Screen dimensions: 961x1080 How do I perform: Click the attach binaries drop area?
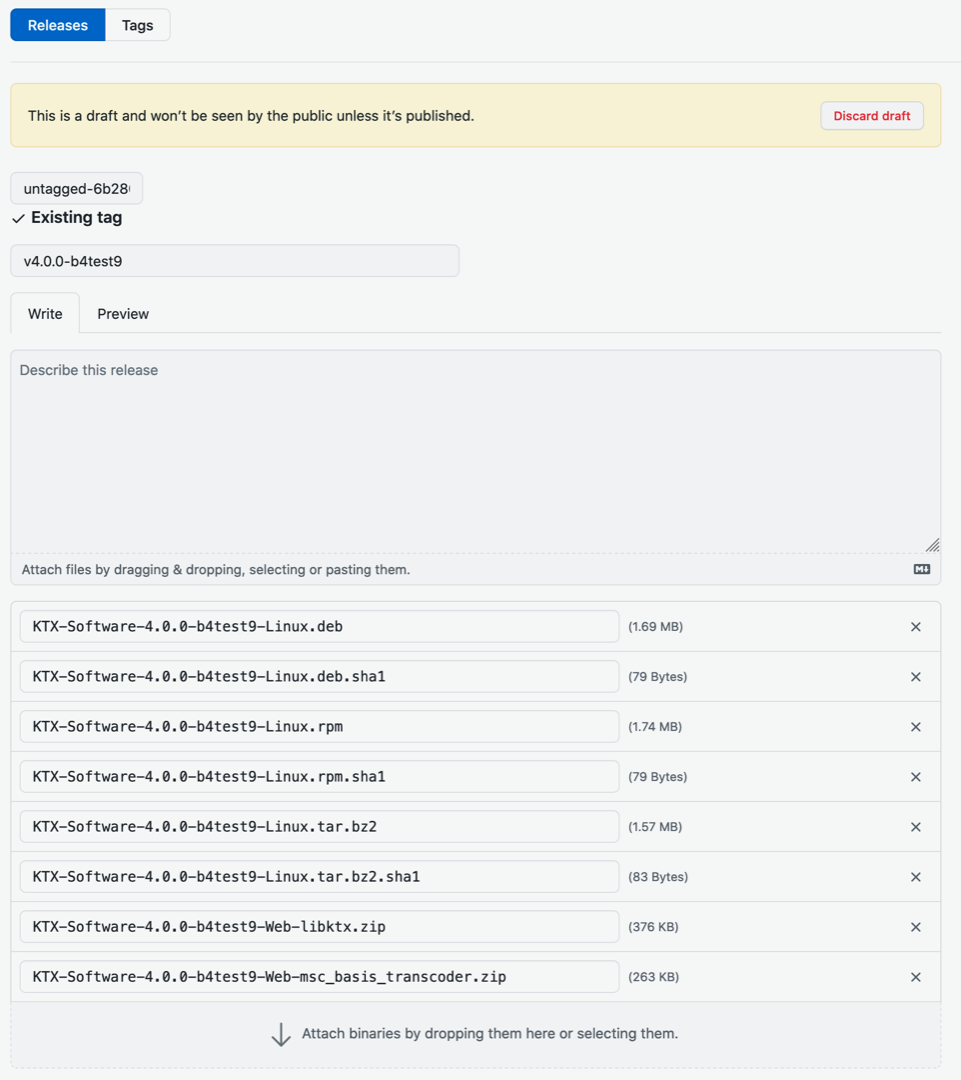coord(480,1033)
